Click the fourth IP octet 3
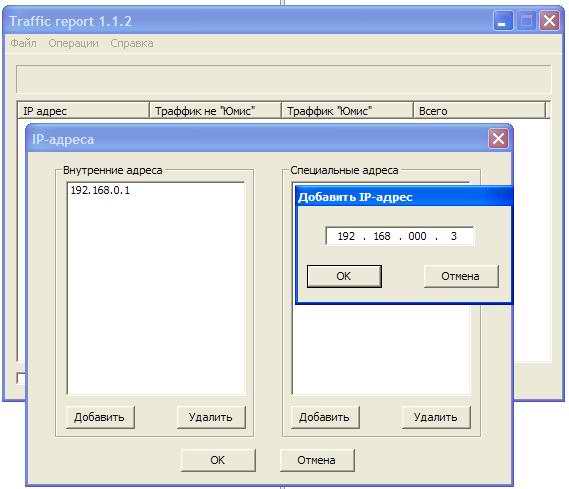Screen dimensions: 569x489 [x=454, y=236]
